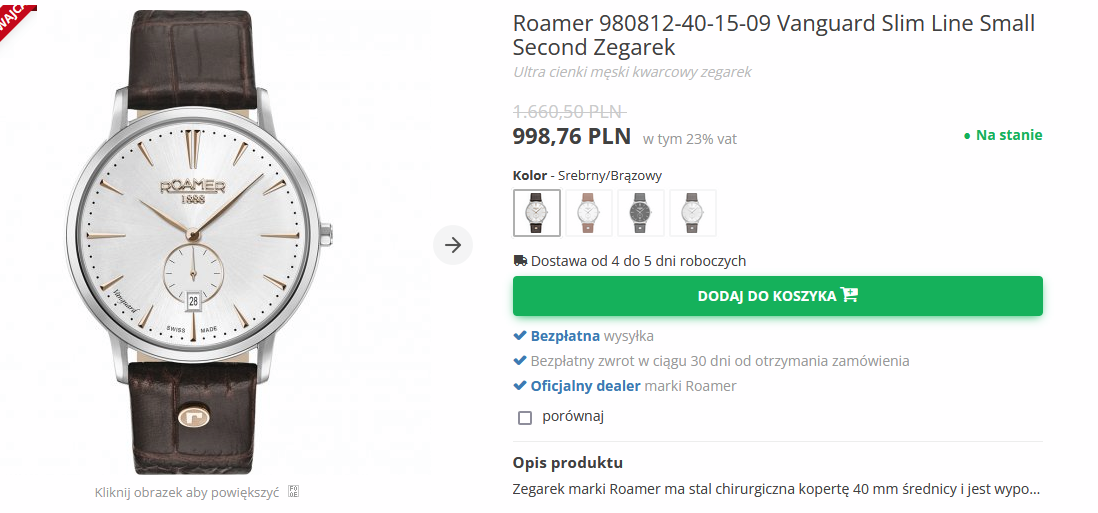Tick the porównaj checkbox

525,418
